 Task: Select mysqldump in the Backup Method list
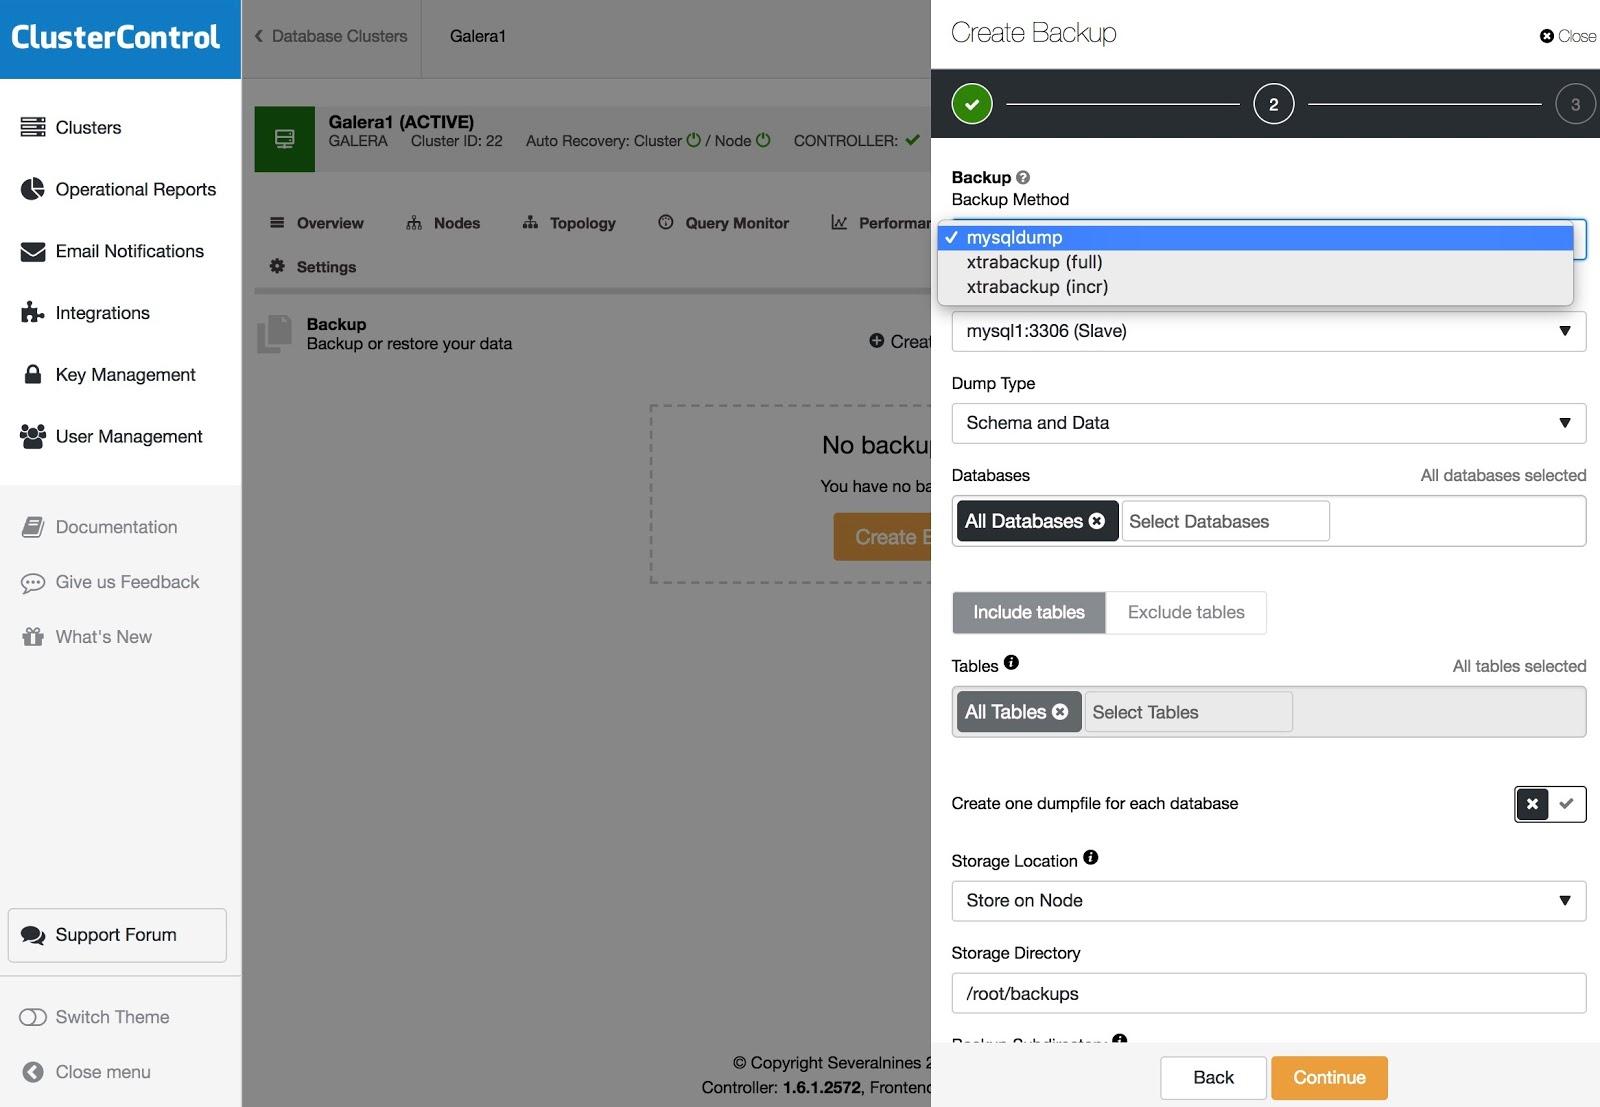[1255, 237]
